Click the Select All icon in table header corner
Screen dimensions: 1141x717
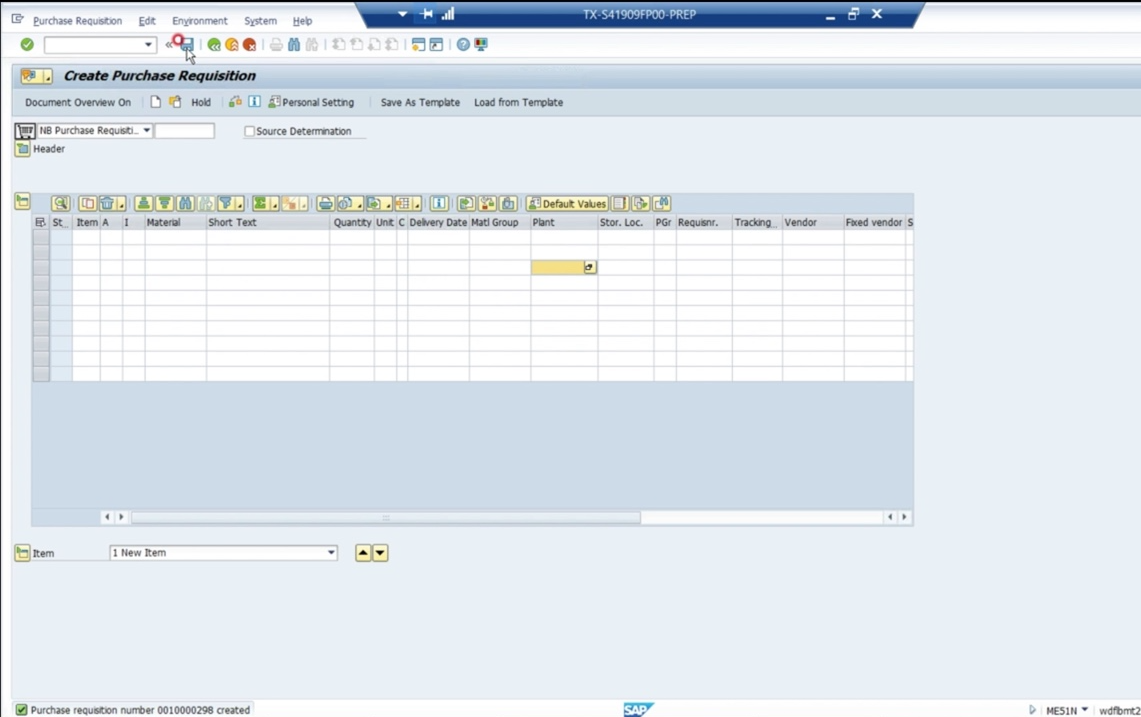point(40,222)
